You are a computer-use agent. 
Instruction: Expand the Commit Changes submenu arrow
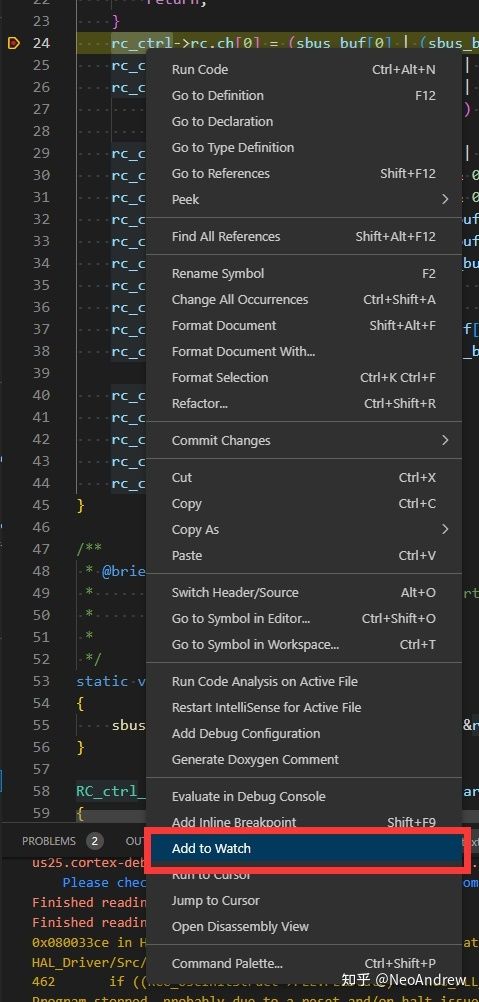click(x=445, y=440)
